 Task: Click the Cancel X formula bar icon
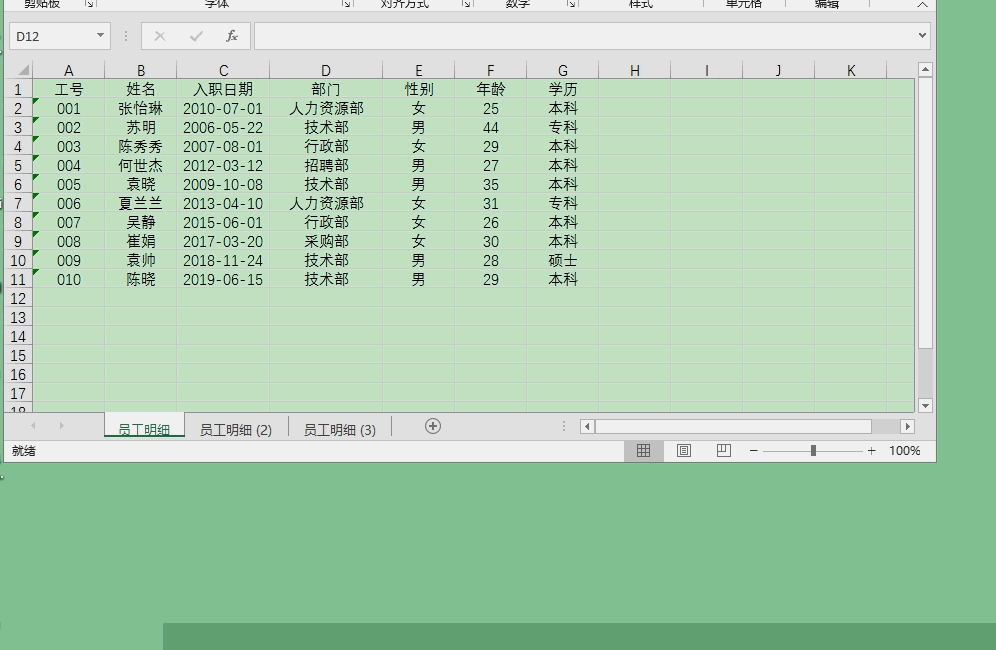(160, 36)
